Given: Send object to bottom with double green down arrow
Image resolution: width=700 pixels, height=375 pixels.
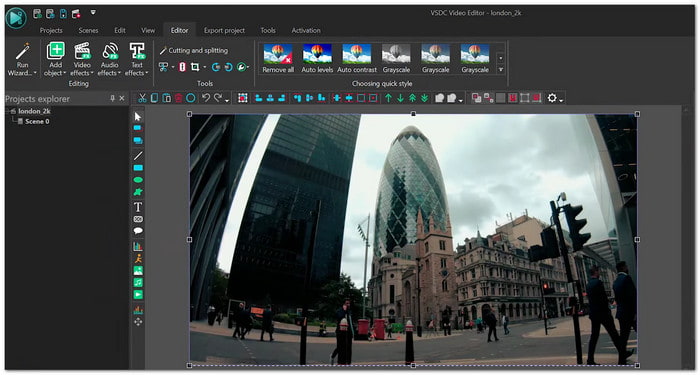Looking at the screenshot, I should (425, 98).
